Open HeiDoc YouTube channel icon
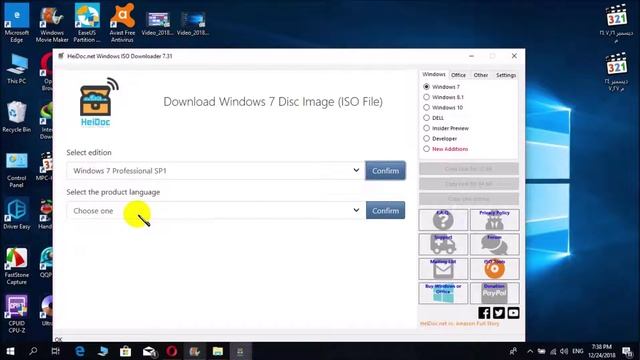The image size is (640, 360). pyautogui.click(x=513, y=313)
